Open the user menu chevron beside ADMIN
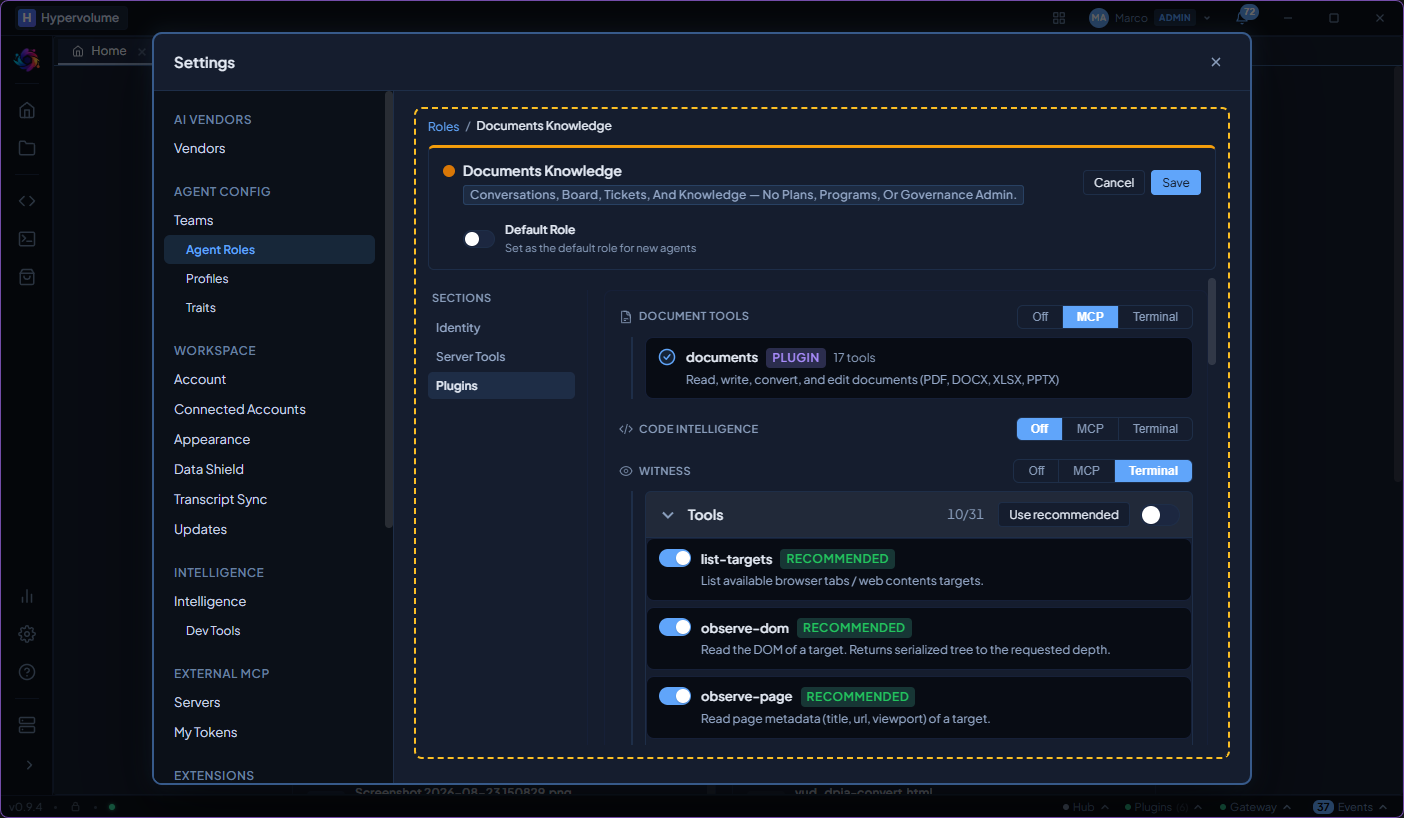The height and width of the screenshot is (818, 1404). click(x=1207, y=18)
